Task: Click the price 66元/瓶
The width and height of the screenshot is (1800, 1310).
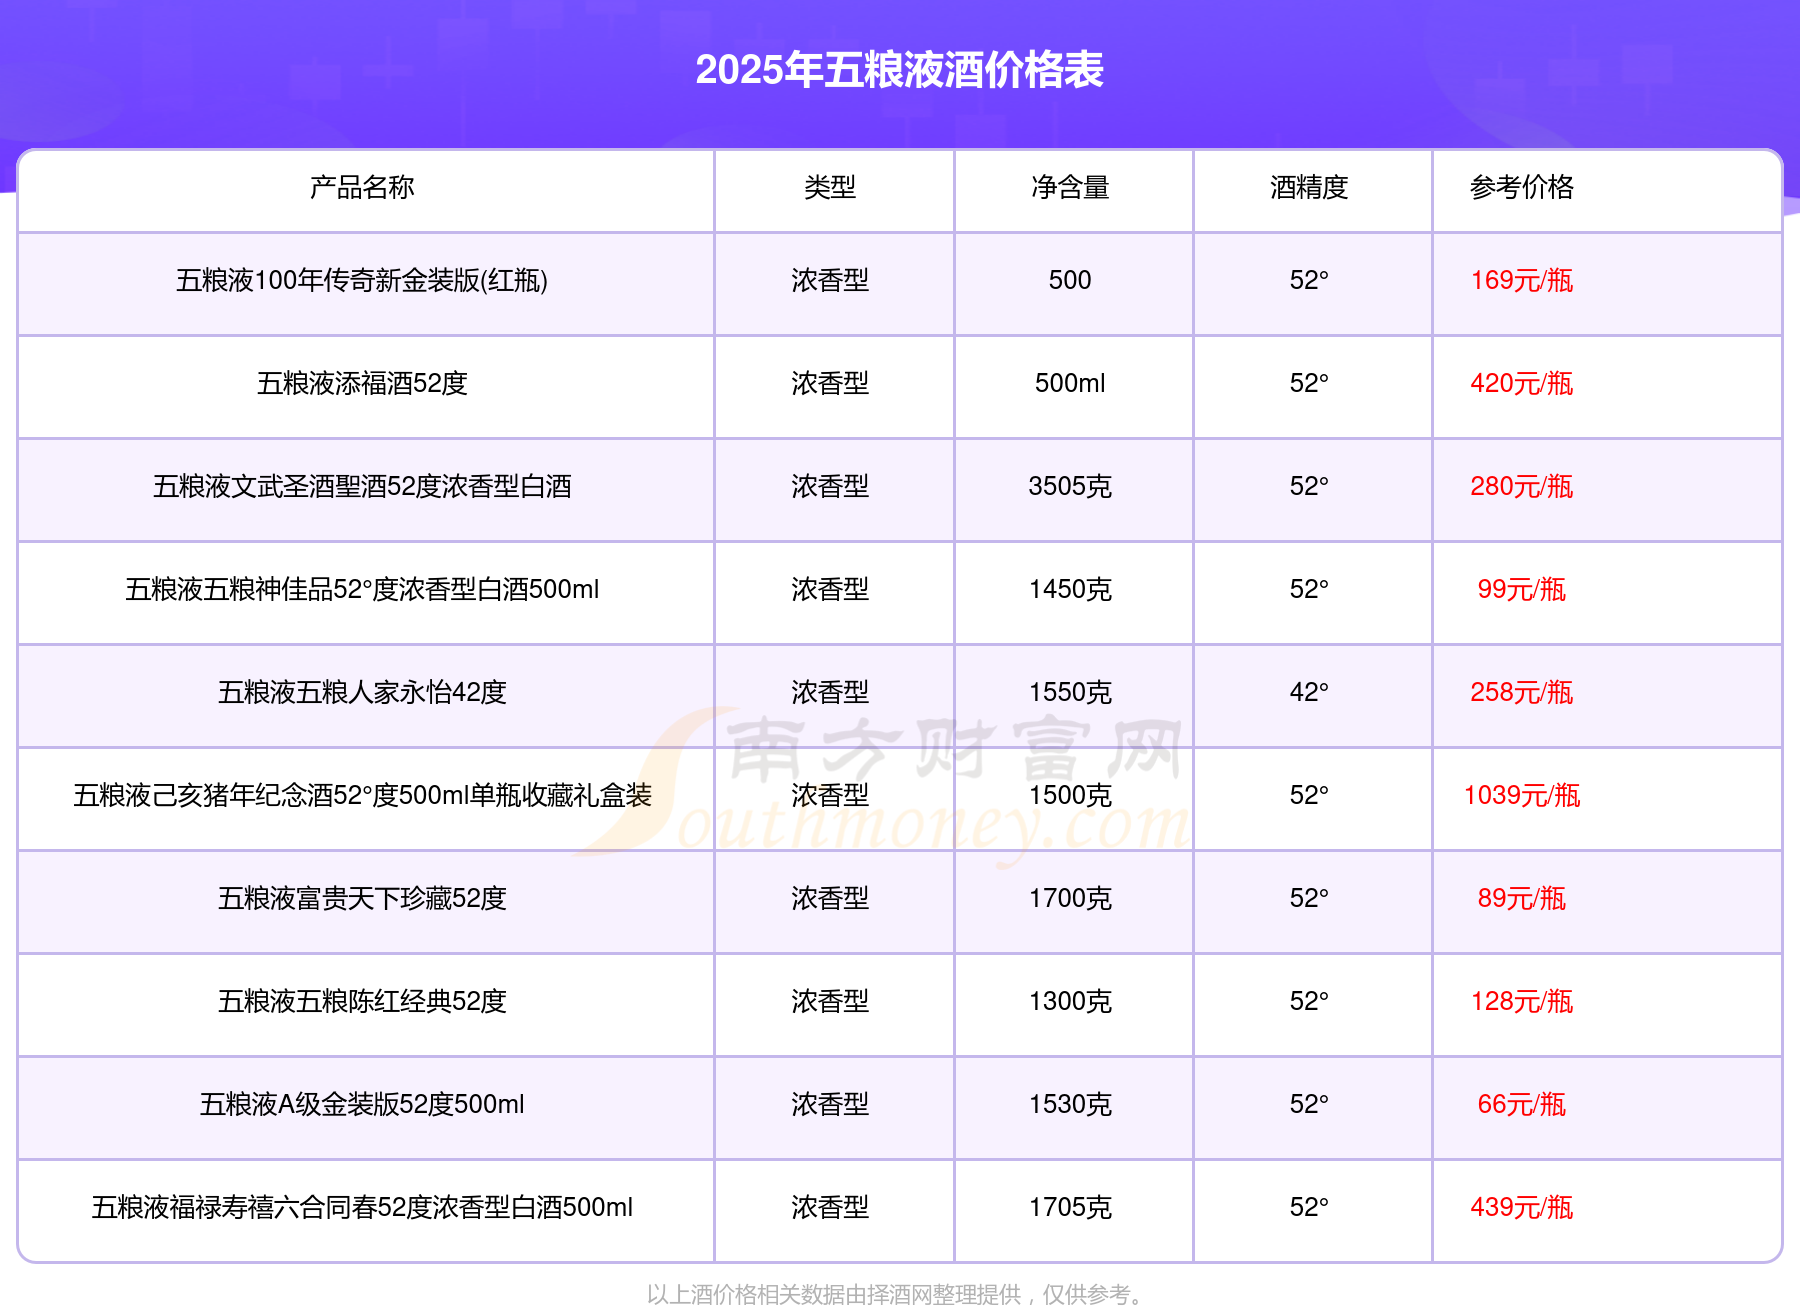Action: [x=1522, y=1104]
